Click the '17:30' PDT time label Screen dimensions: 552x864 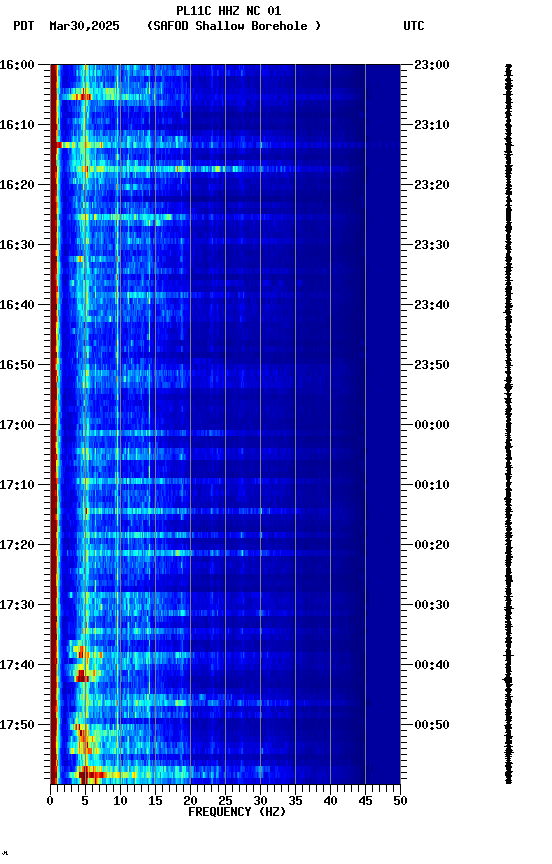(x=17, y=605)
